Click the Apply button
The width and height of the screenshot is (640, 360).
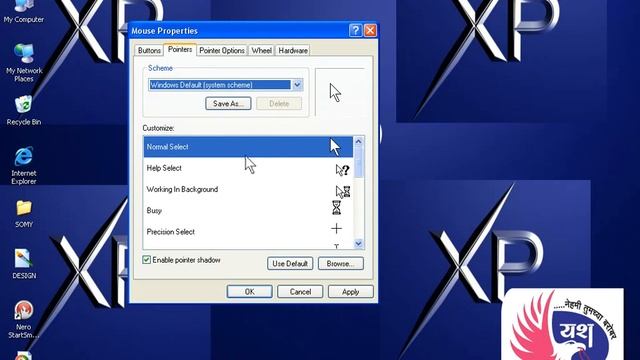[350, 292]
